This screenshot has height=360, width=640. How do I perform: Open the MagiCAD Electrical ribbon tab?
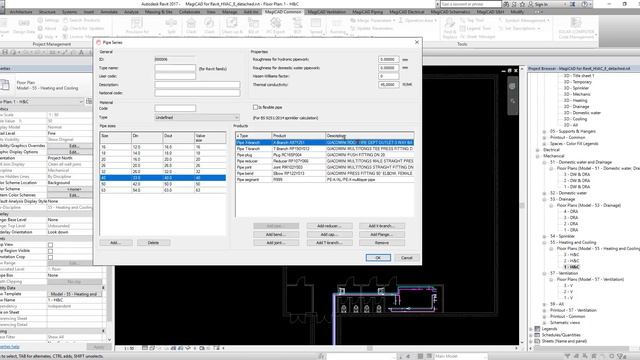click(407, 12)
